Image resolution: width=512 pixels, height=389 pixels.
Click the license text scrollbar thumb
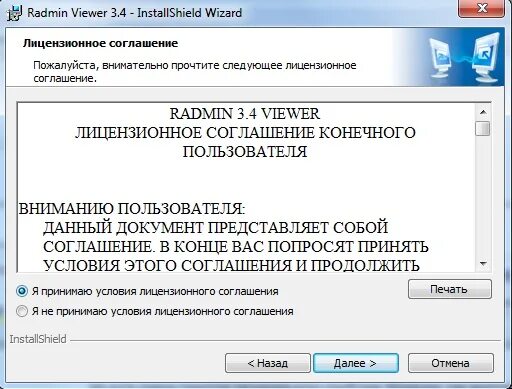(x=483, y=129)
